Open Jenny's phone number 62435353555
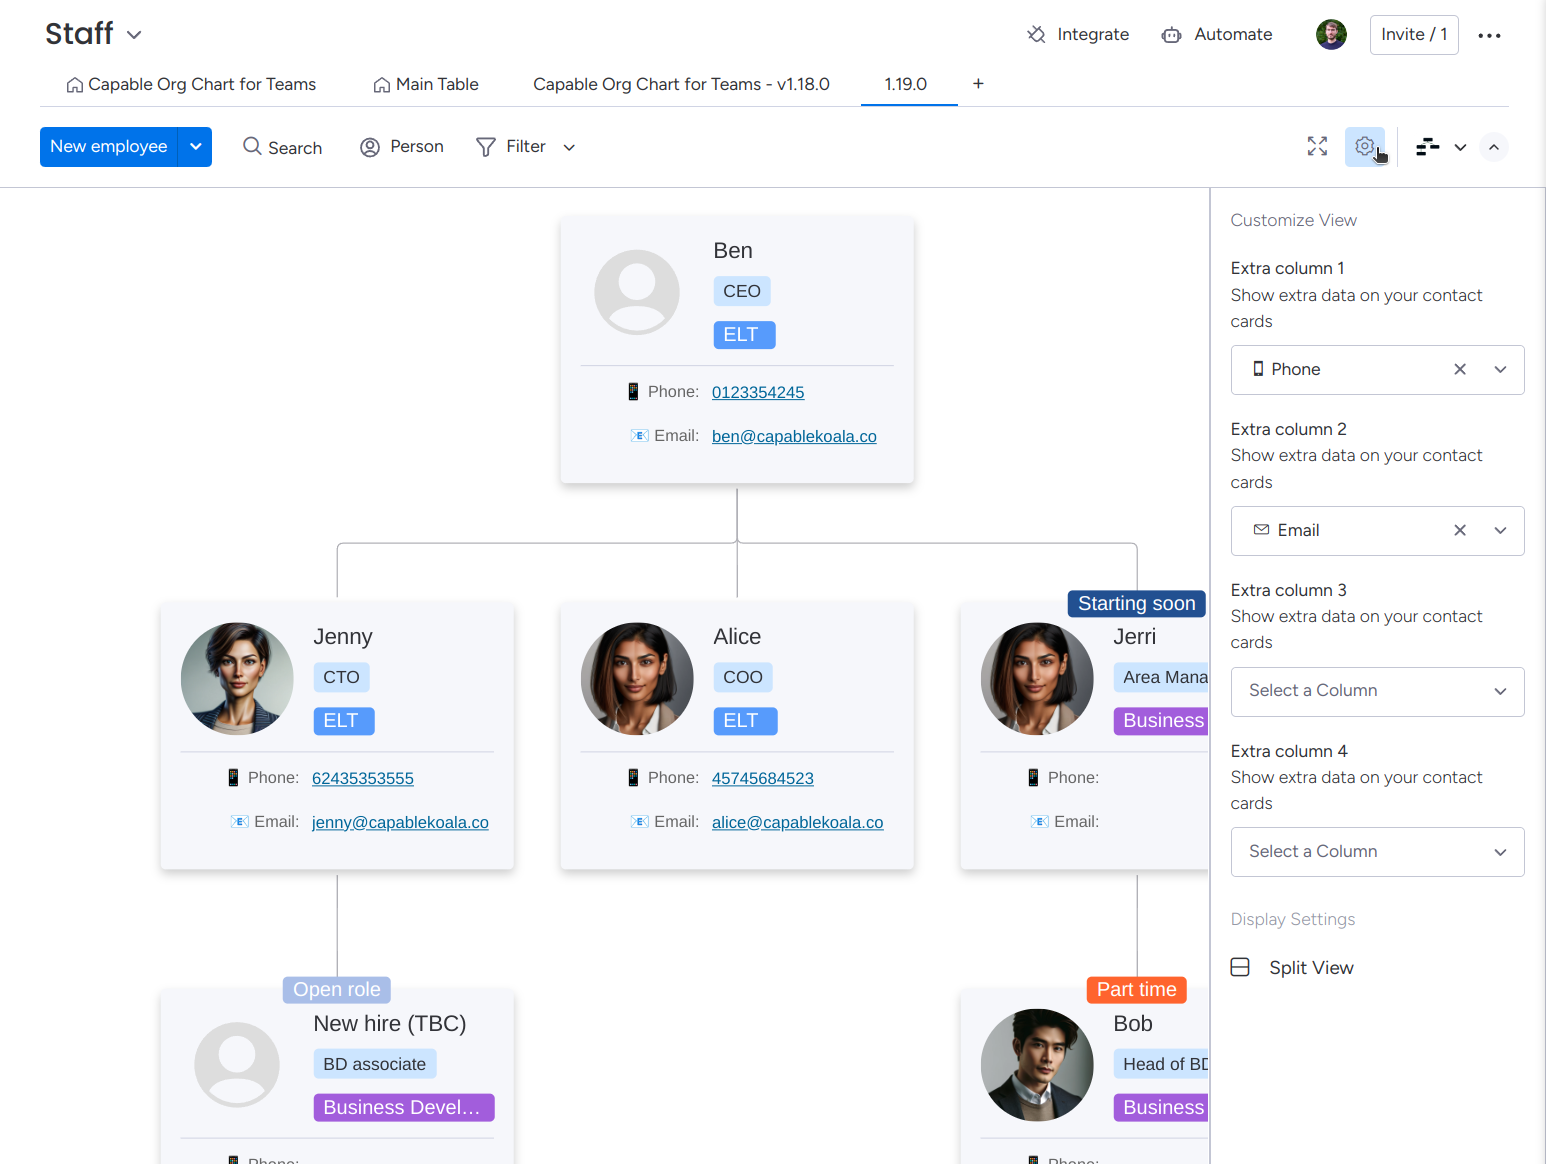The height and width of the screenshot is (1164, 1546). pos(363,778)
